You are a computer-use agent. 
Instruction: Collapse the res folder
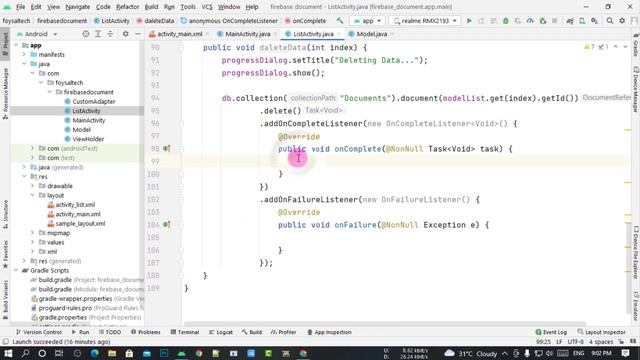(x=24, y=177)
